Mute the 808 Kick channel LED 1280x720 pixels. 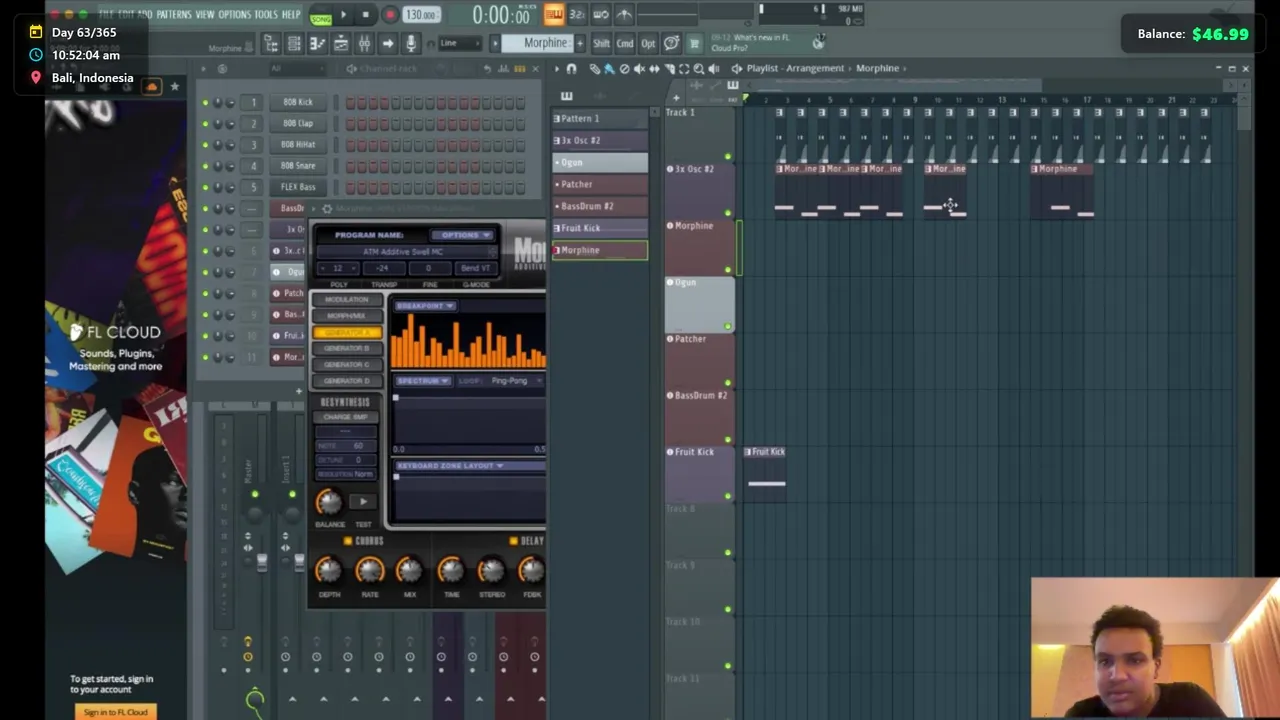206,103
